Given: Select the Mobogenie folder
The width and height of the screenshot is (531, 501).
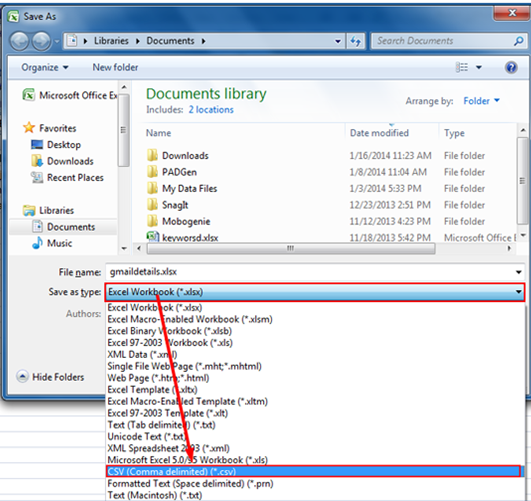Looking at the screenshot, I should click(x=179, y=221).
